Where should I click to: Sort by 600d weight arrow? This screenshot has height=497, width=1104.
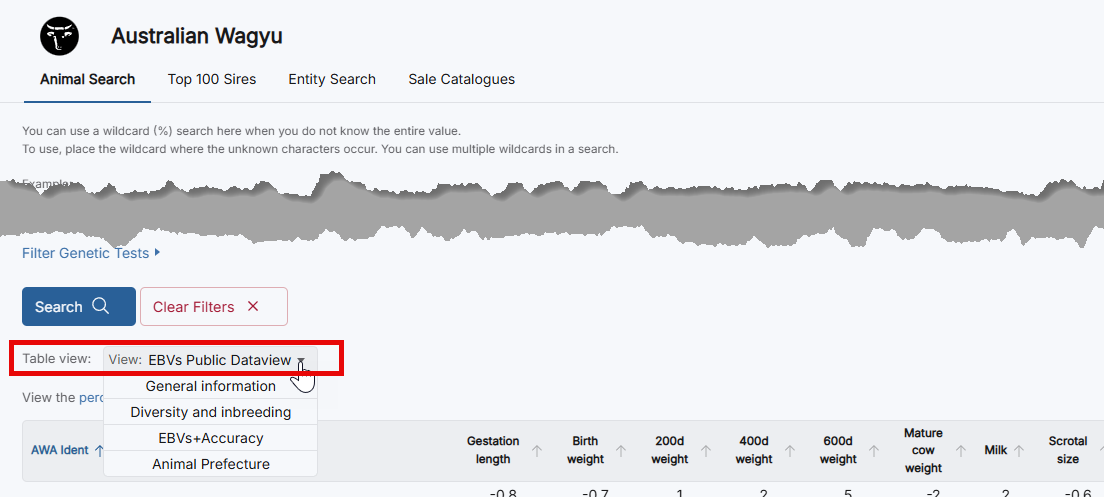click(874, 451)
